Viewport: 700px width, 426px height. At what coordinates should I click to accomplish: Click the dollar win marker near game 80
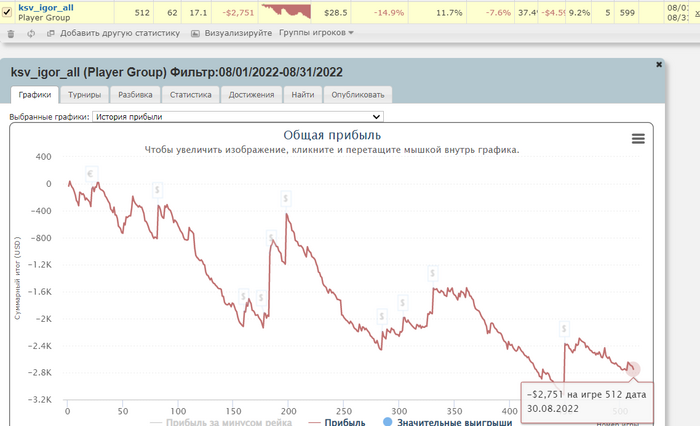(x=157, y=191)
